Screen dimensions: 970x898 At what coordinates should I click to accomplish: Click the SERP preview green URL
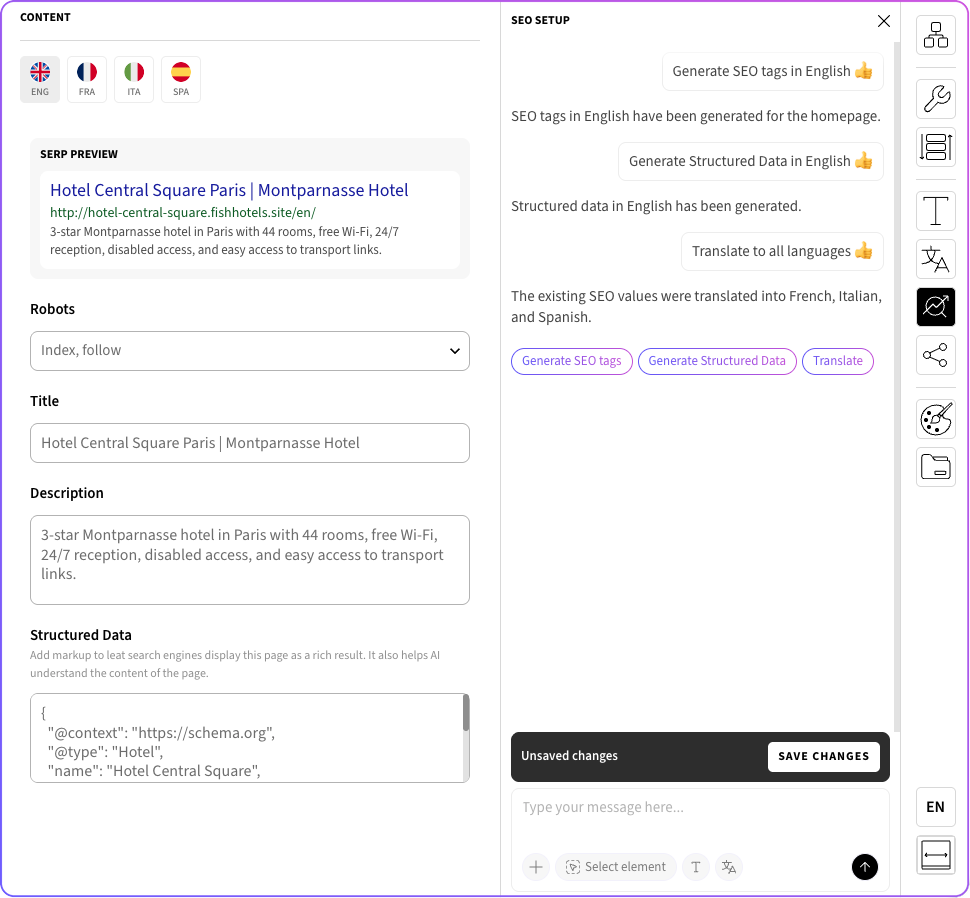coord(183,212)
